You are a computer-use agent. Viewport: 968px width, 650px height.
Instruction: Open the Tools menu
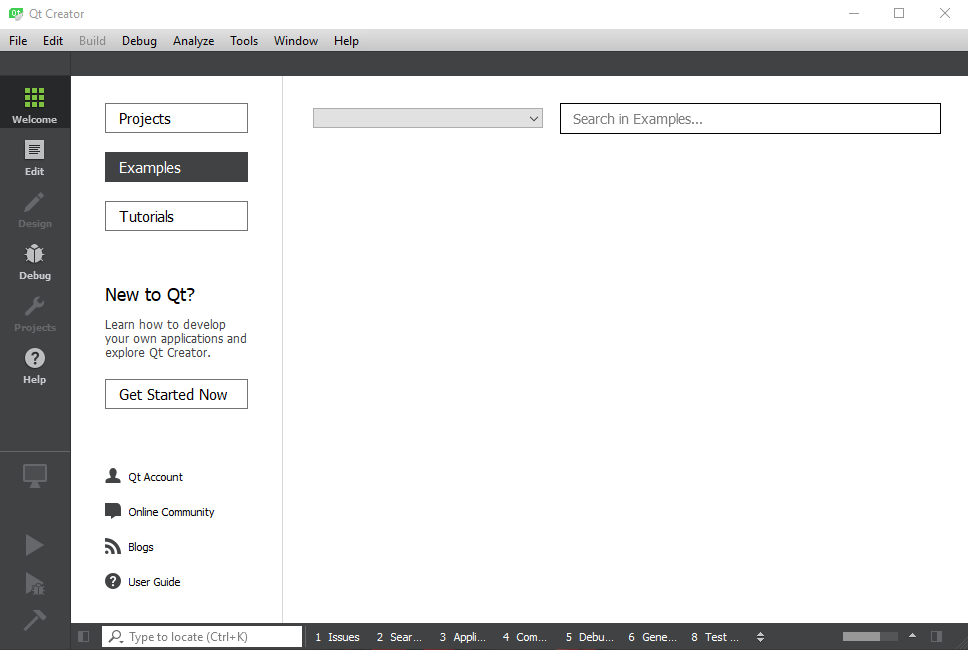[x=244, y=41]
